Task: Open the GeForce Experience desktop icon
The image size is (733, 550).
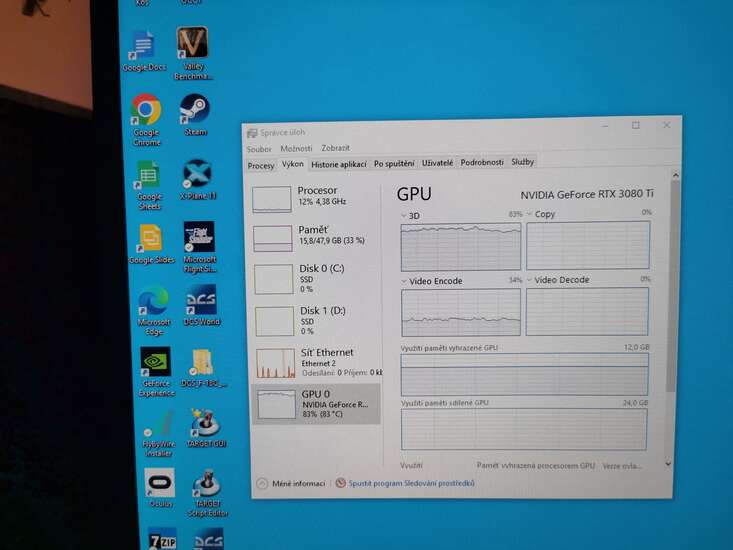Action: (156, 372)
